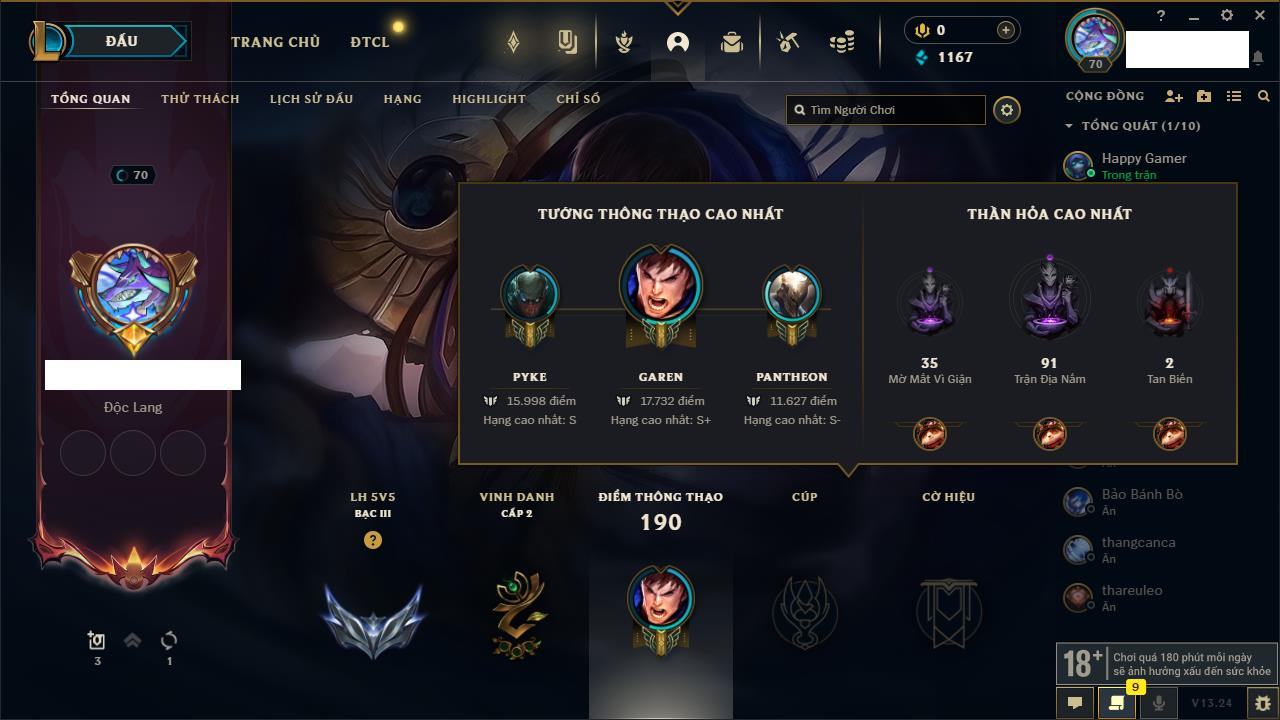Image resolution: width=1280 pixels, height=720 pixels.
Task: Click the plus button to purchase RP
Action: click(x=1006, y=30)
